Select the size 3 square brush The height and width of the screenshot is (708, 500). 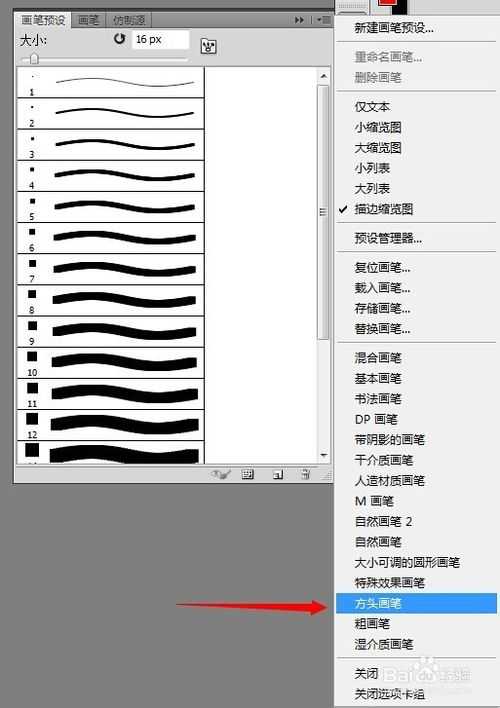(110, 144)
